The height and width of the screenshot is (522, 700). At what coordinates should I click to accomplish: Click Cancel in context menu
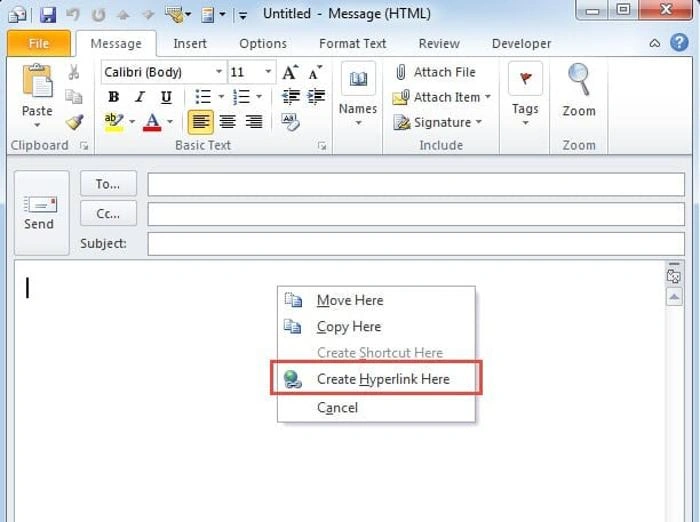tap(376, 407)
